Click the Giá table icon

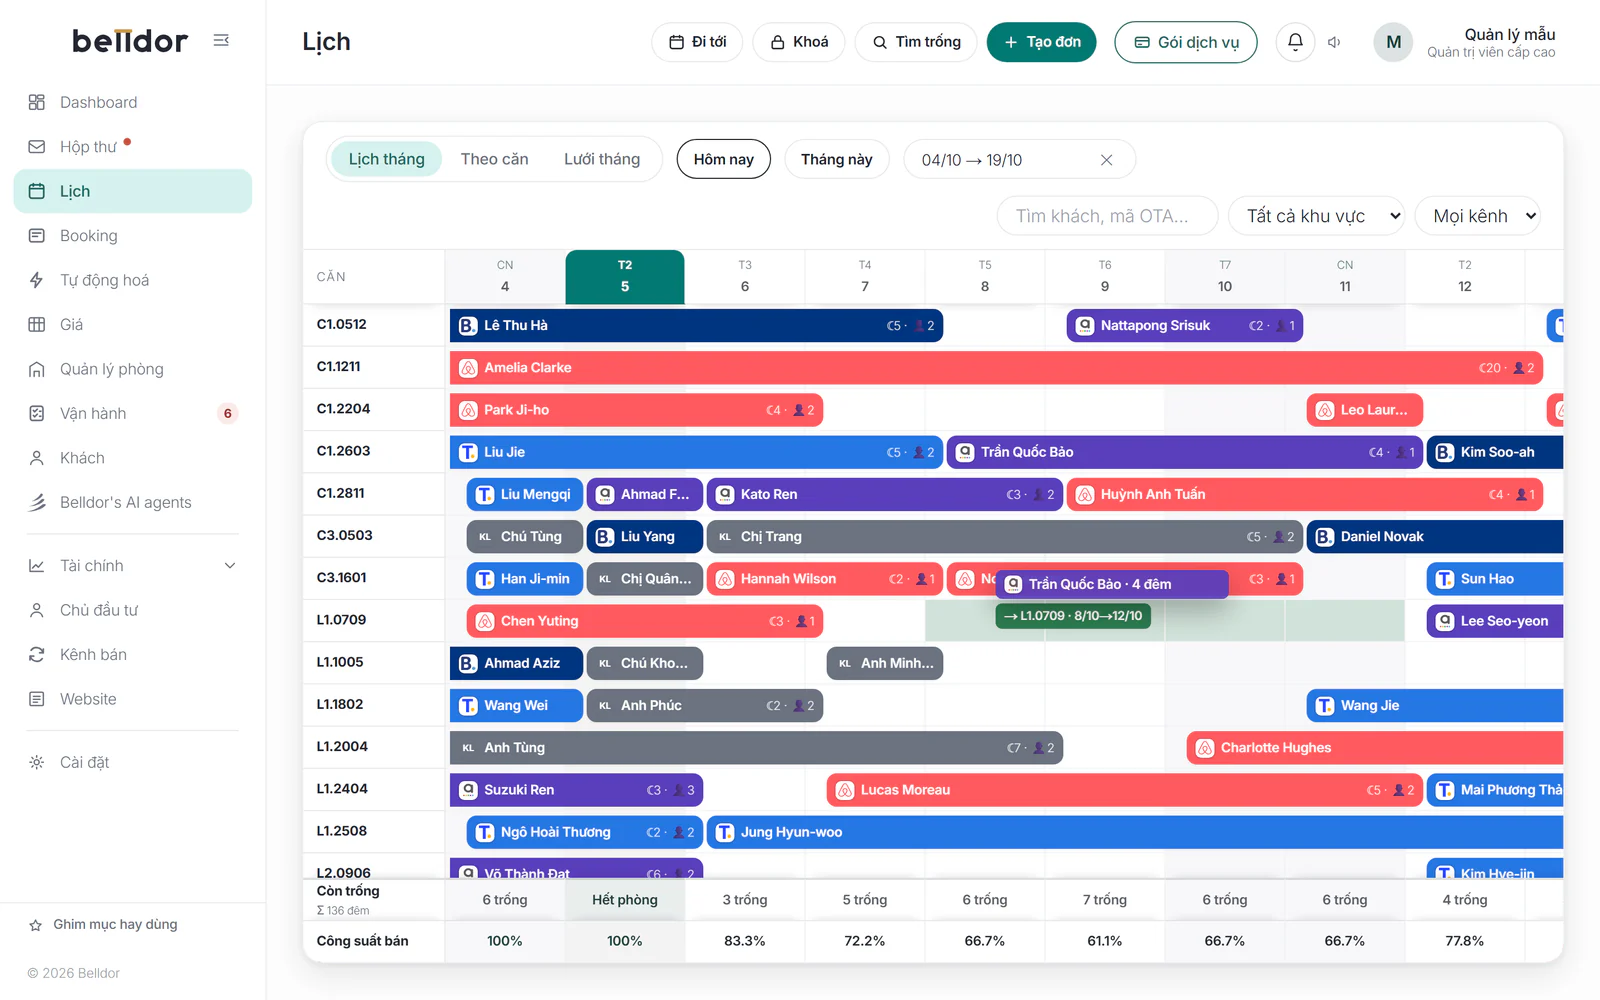(x=37, y=324)
